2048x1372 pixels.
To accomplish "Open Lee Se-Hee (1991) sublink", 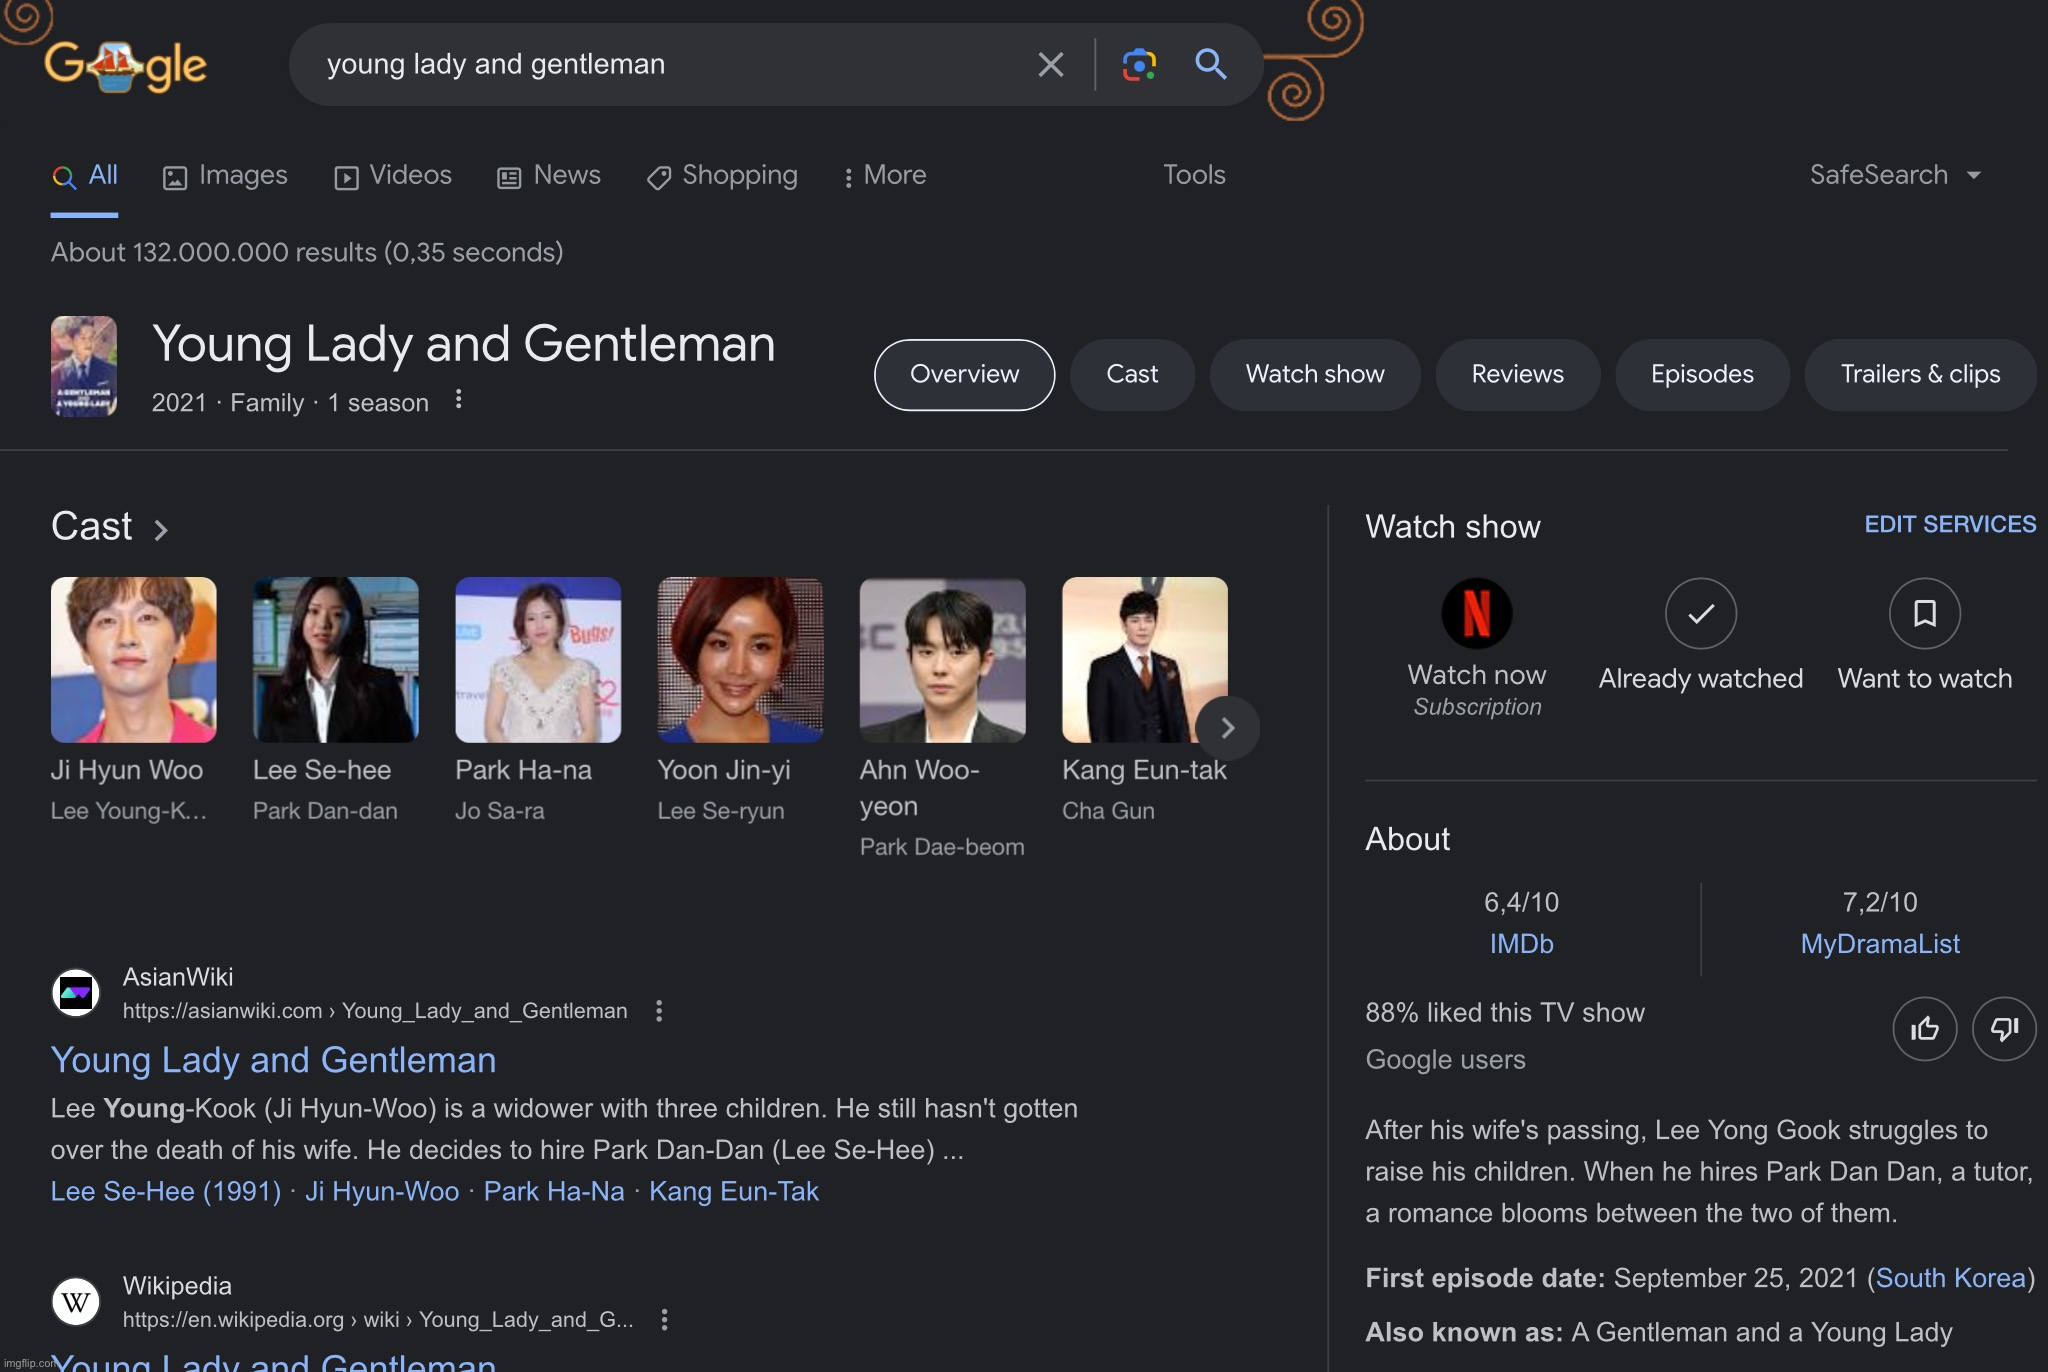I will (x=166, y=1191).
